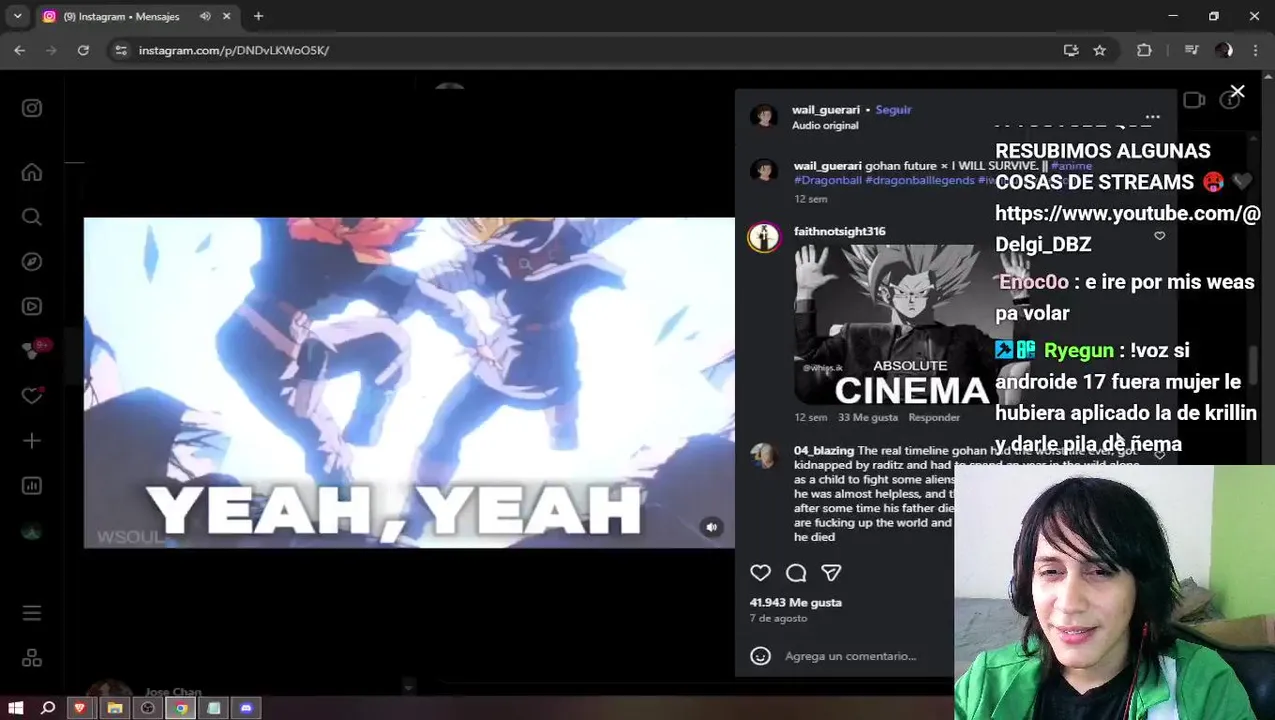This screenshot has width=1275, height=720.
Task: Click the 'Audio original' link
Action: [x=825, y=126]
